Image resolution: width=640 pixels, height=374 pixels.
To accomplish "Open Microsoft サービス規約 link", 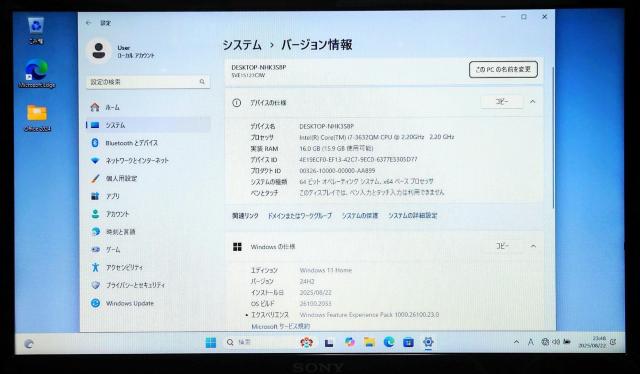I will (x=280, y=326).
